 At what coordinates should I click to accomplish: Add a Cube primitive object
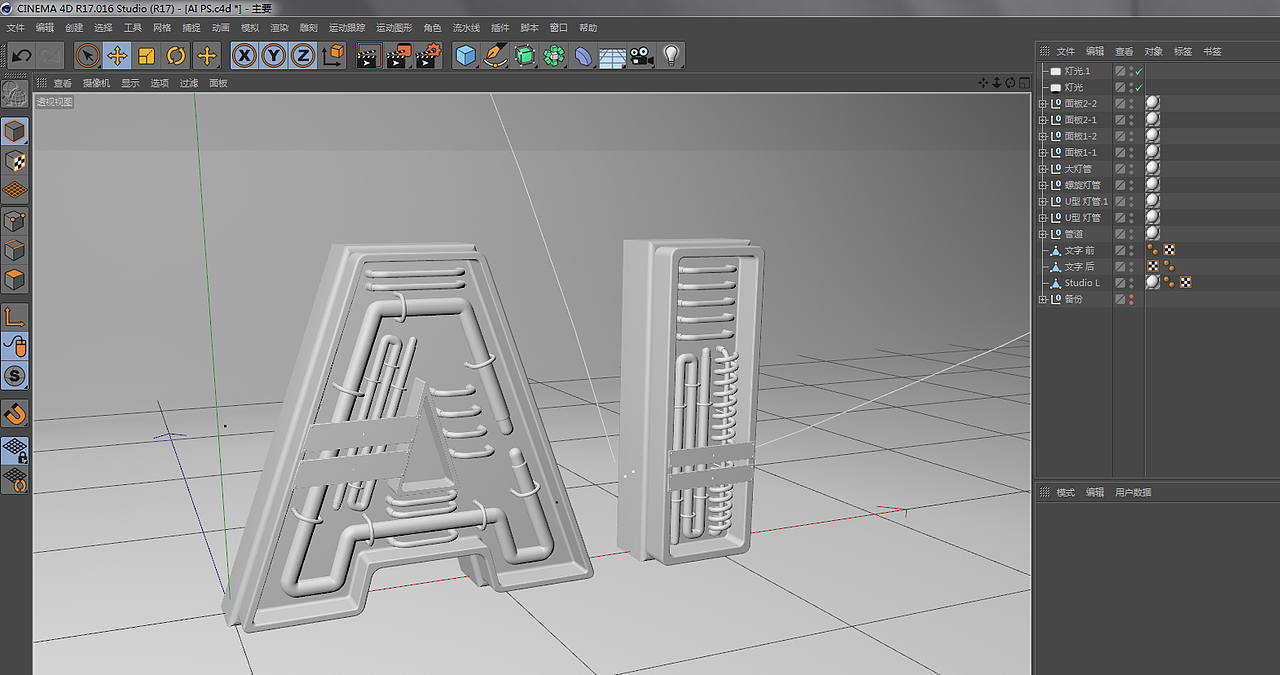coord(466,56)
